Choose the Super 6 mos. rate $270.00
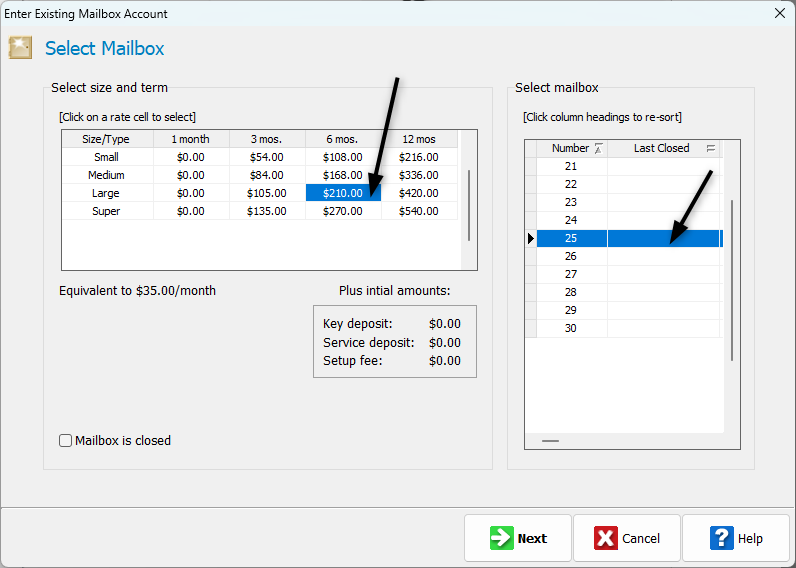This screenshot has width=796, height=568. 343,211
